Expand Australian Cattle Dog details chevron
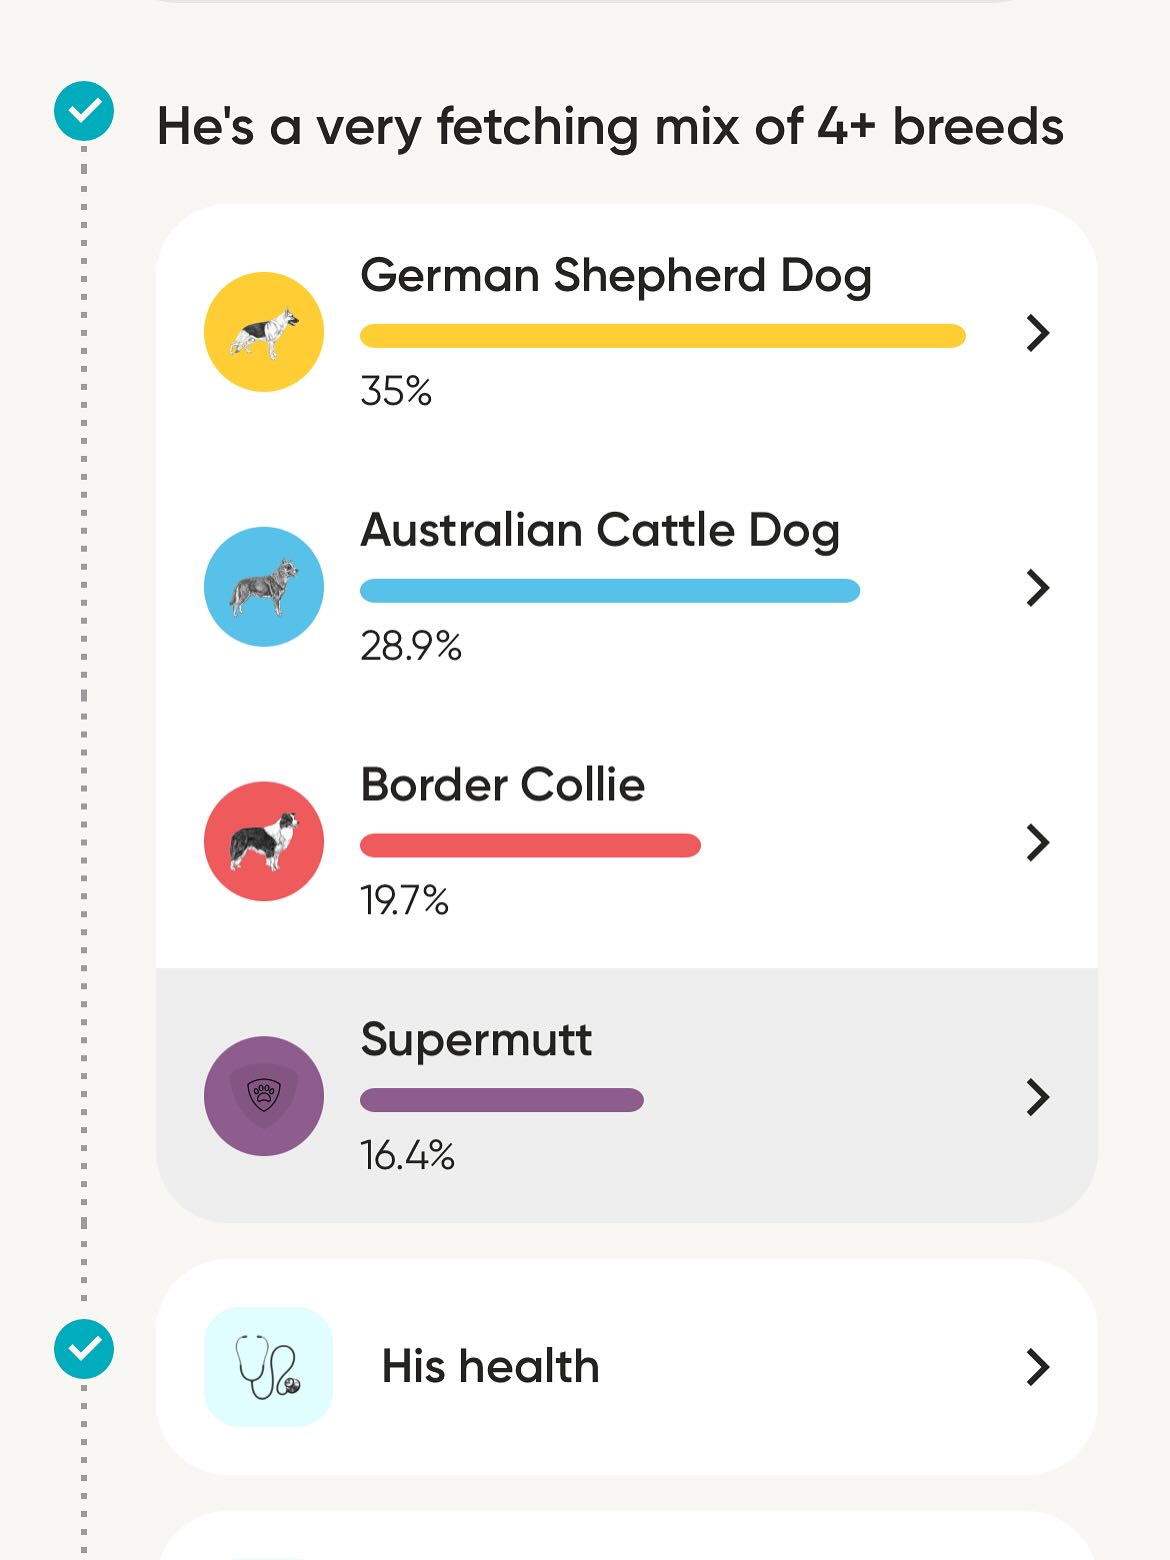This screenshot has width=1170, height=1560. click(x=1038, y=588)
